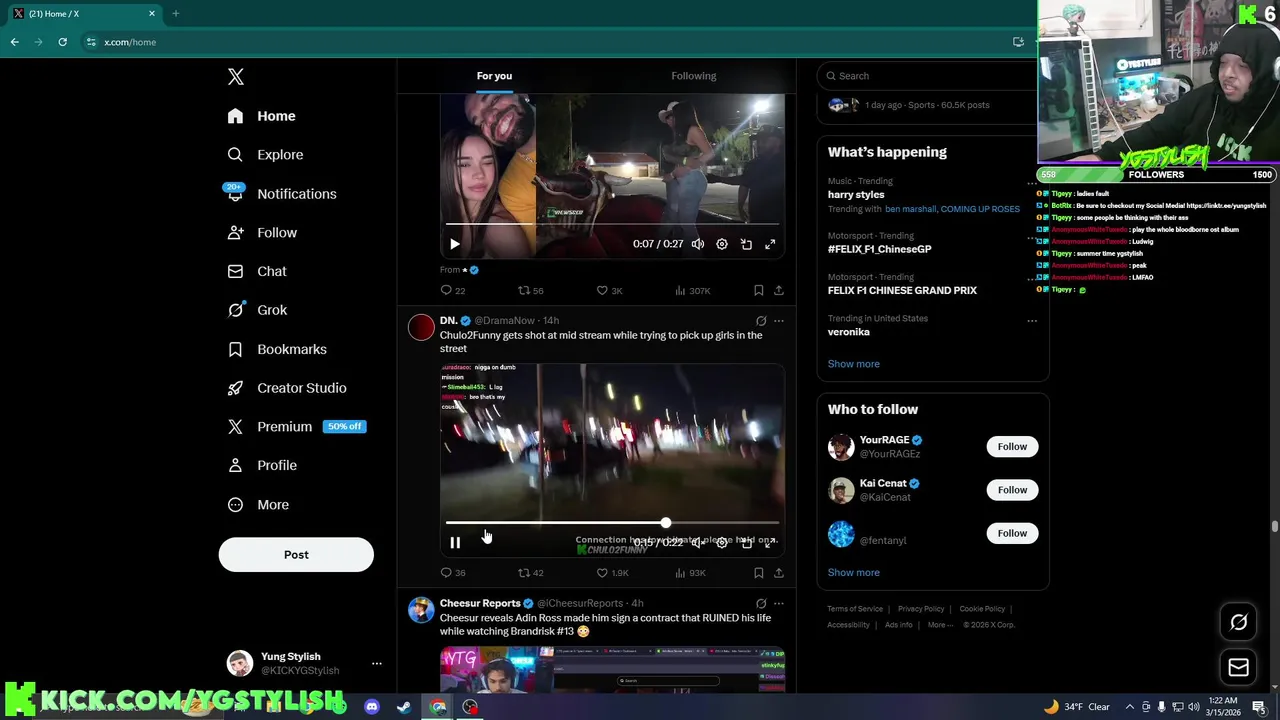1280x720 pixels.
Task: Bookmark the top video post
Action: (x=759, y=290)
